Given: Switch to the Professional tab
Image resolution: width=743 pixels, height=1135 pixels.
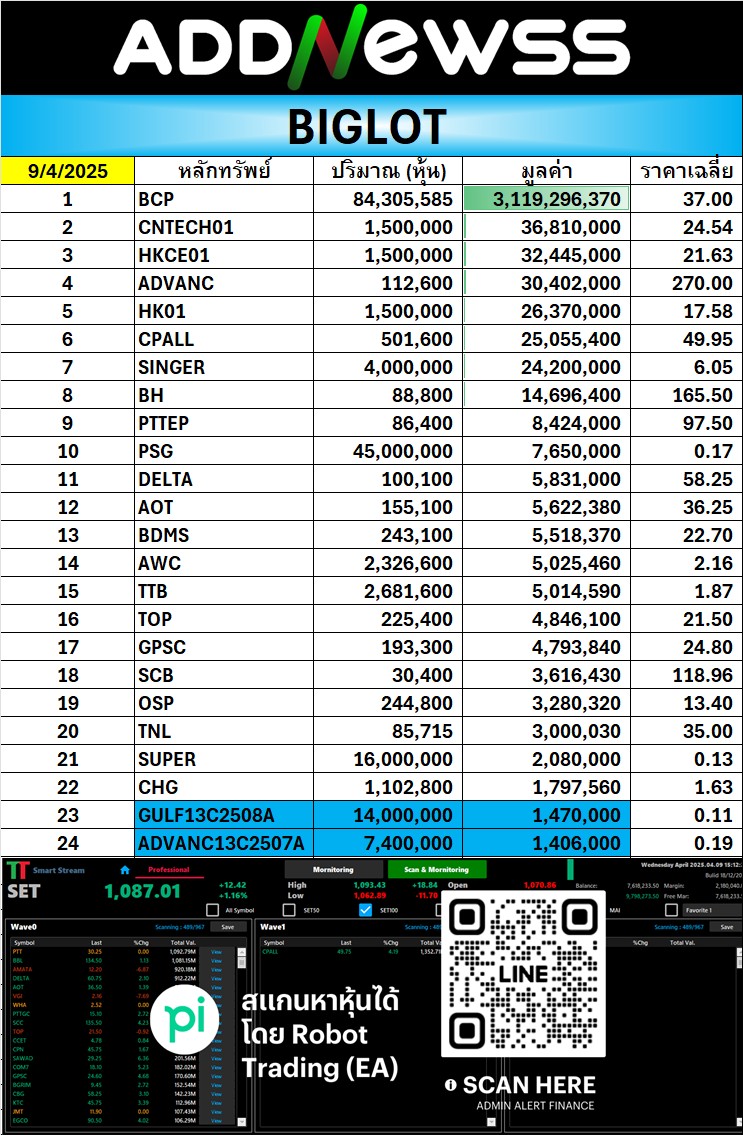Looking at the screenshot, I should coord(169,870).
